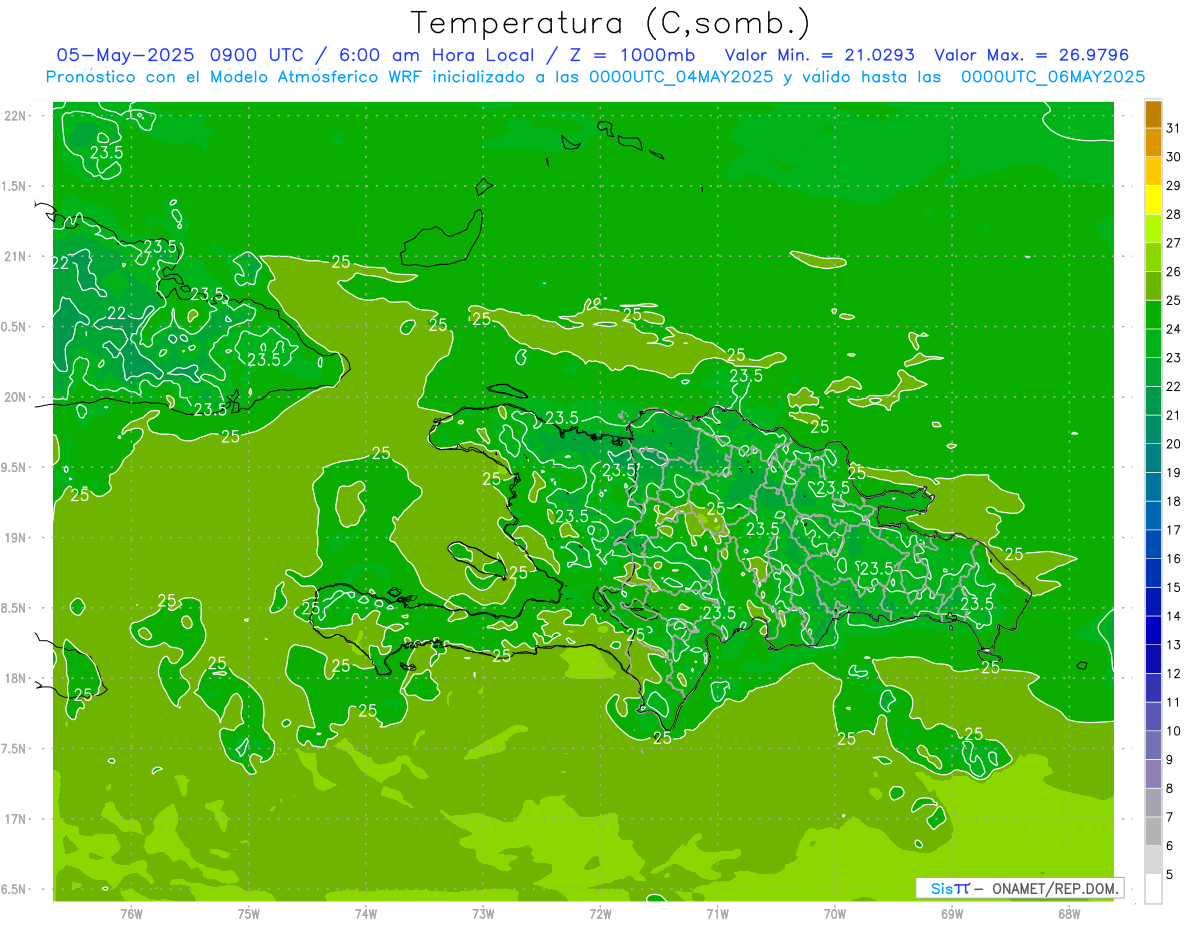Screen dimensions: 1200x927
Task: Click the "24" label on the color legend
Action: pyautogui.click(x=1173, y=329)
